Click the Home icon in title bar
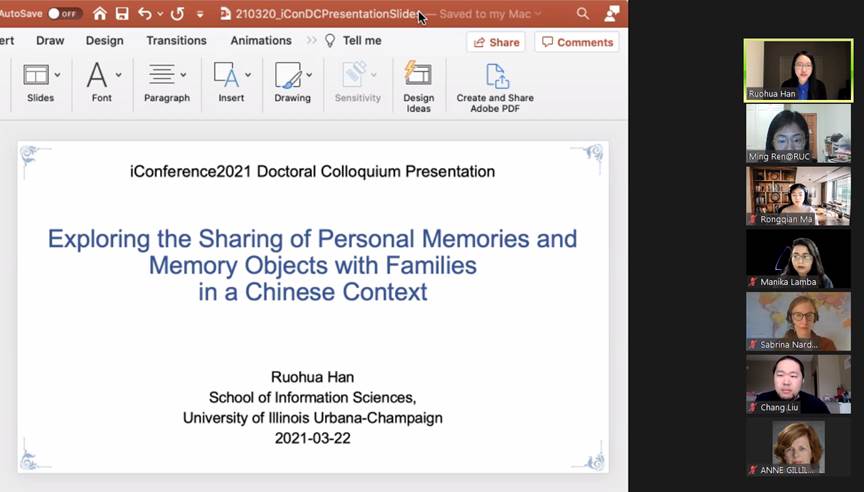Viewport: 864px width, 492px height. [100, 14]
